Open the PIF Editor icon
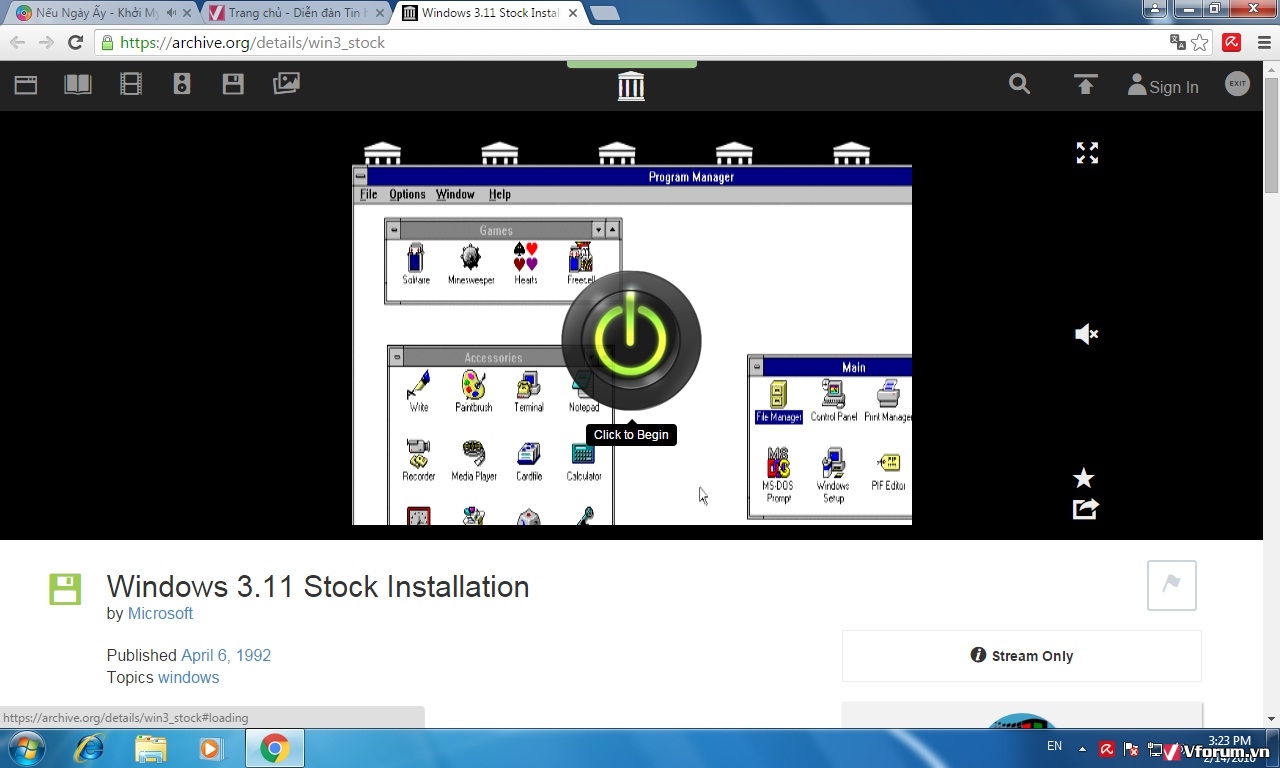This screenshot has height=768, width=1280. tap(888, 472)
